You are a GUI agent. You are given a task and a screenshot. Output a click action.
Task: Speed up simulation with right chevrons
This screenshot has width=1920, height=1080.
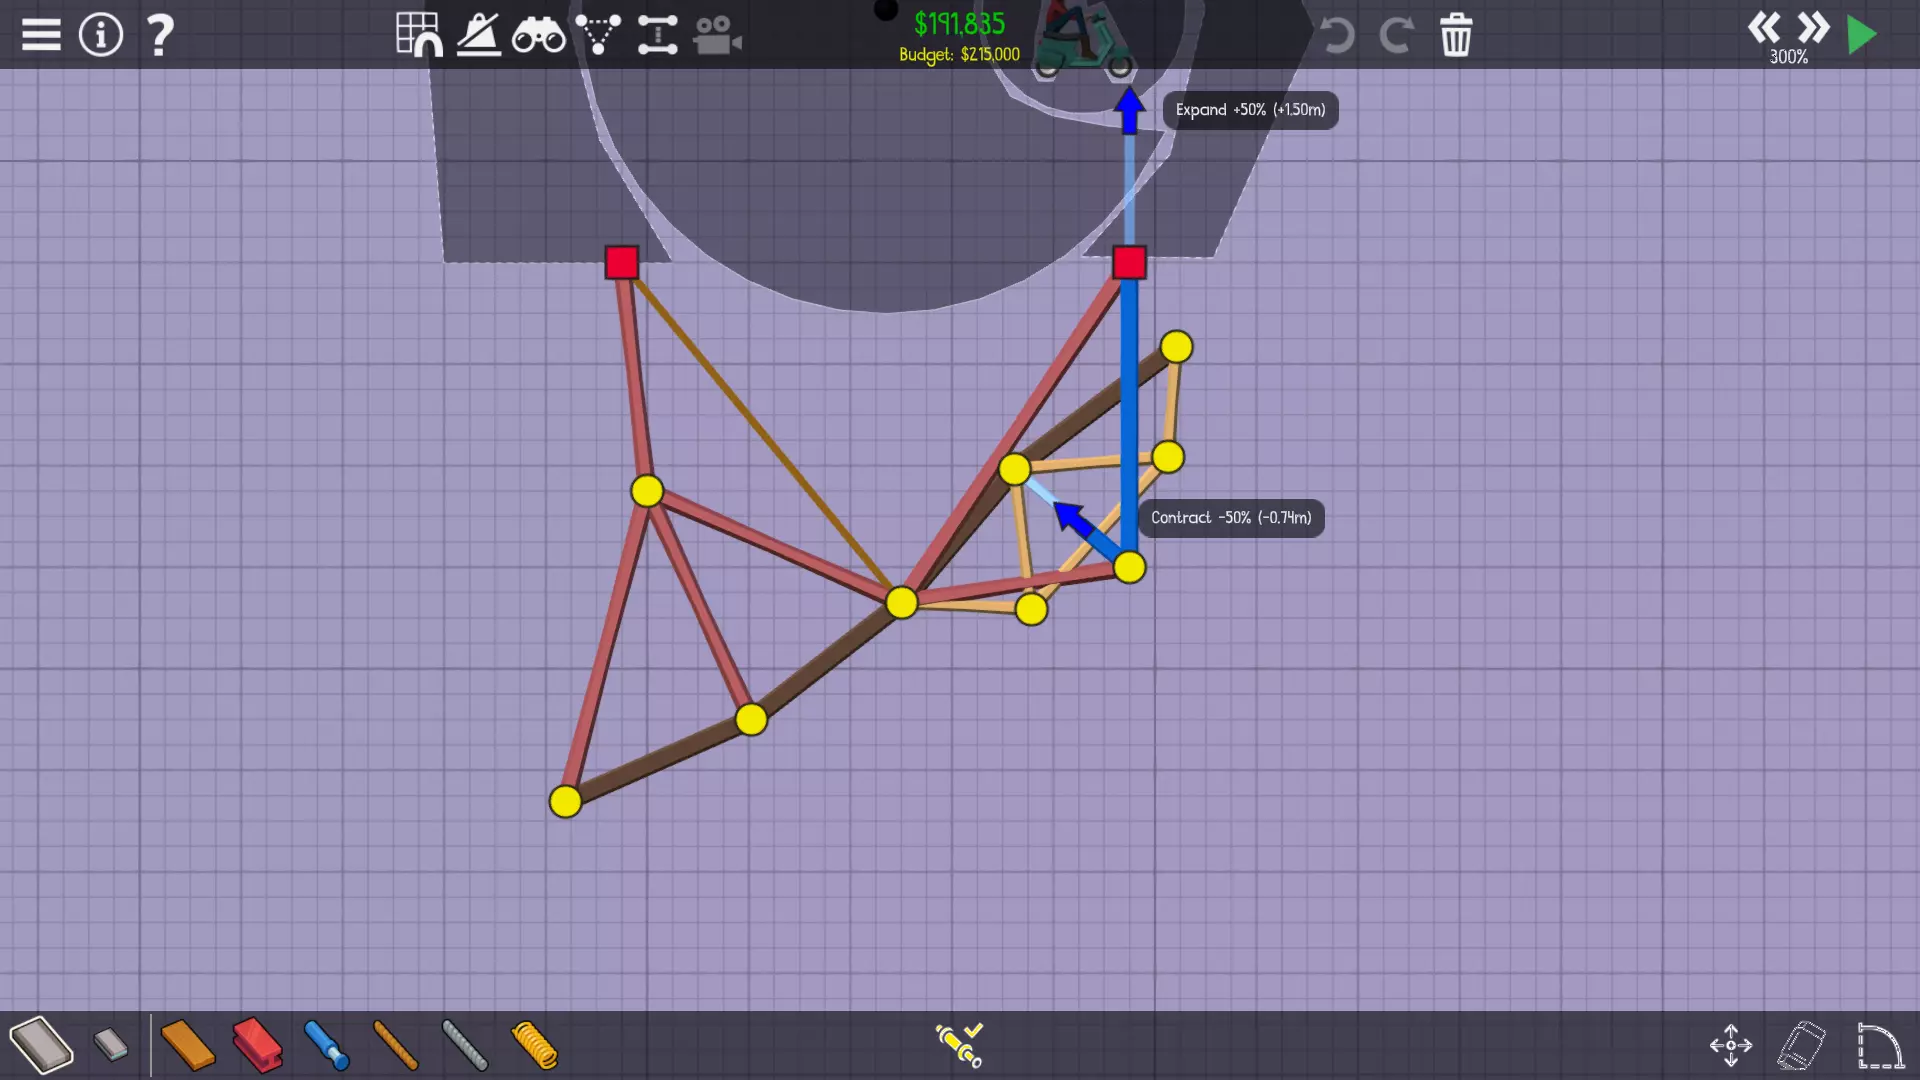pyautogui.click(x=1812, y=27)
